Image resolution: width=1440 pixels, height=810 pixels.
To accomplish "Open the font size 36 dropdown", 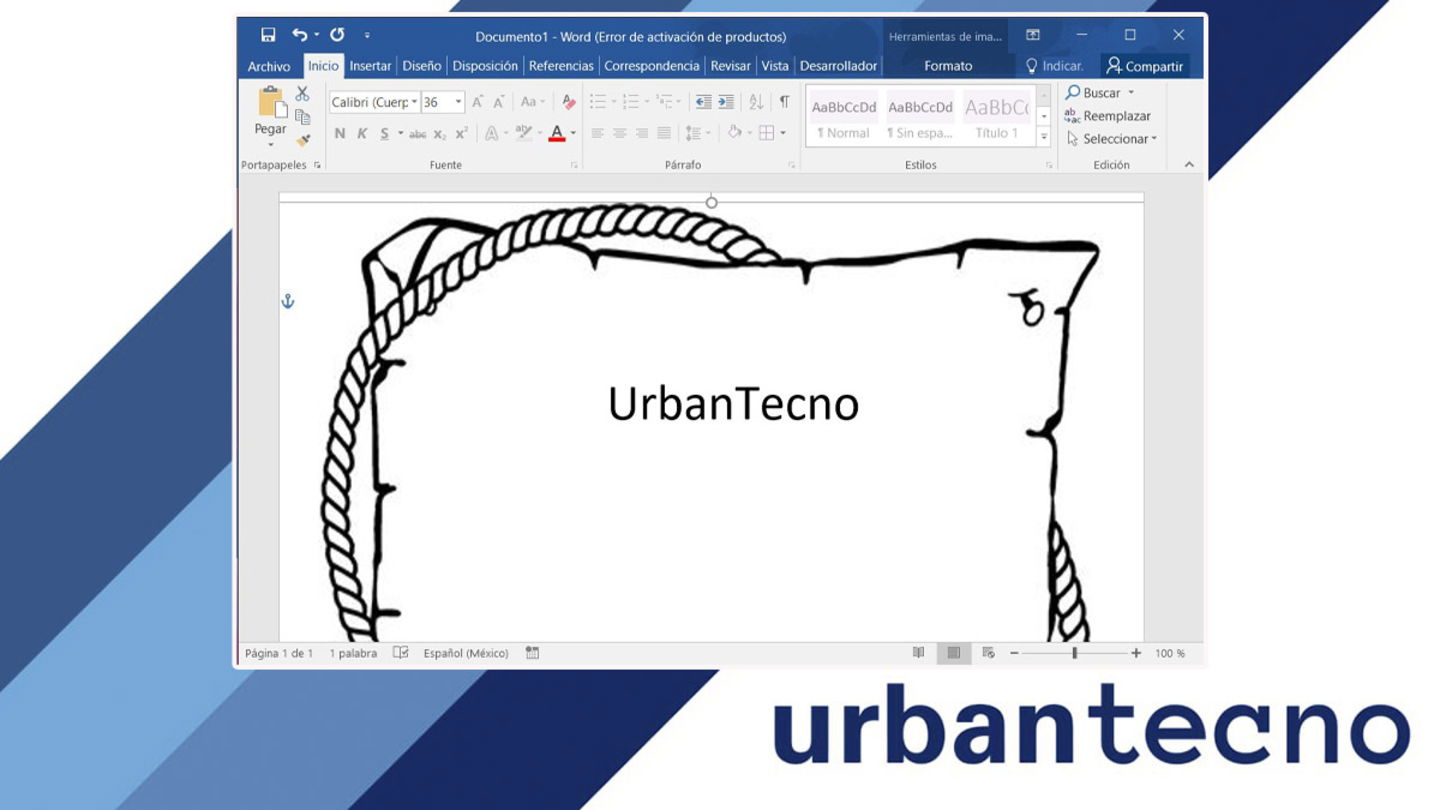I will 458,102.
